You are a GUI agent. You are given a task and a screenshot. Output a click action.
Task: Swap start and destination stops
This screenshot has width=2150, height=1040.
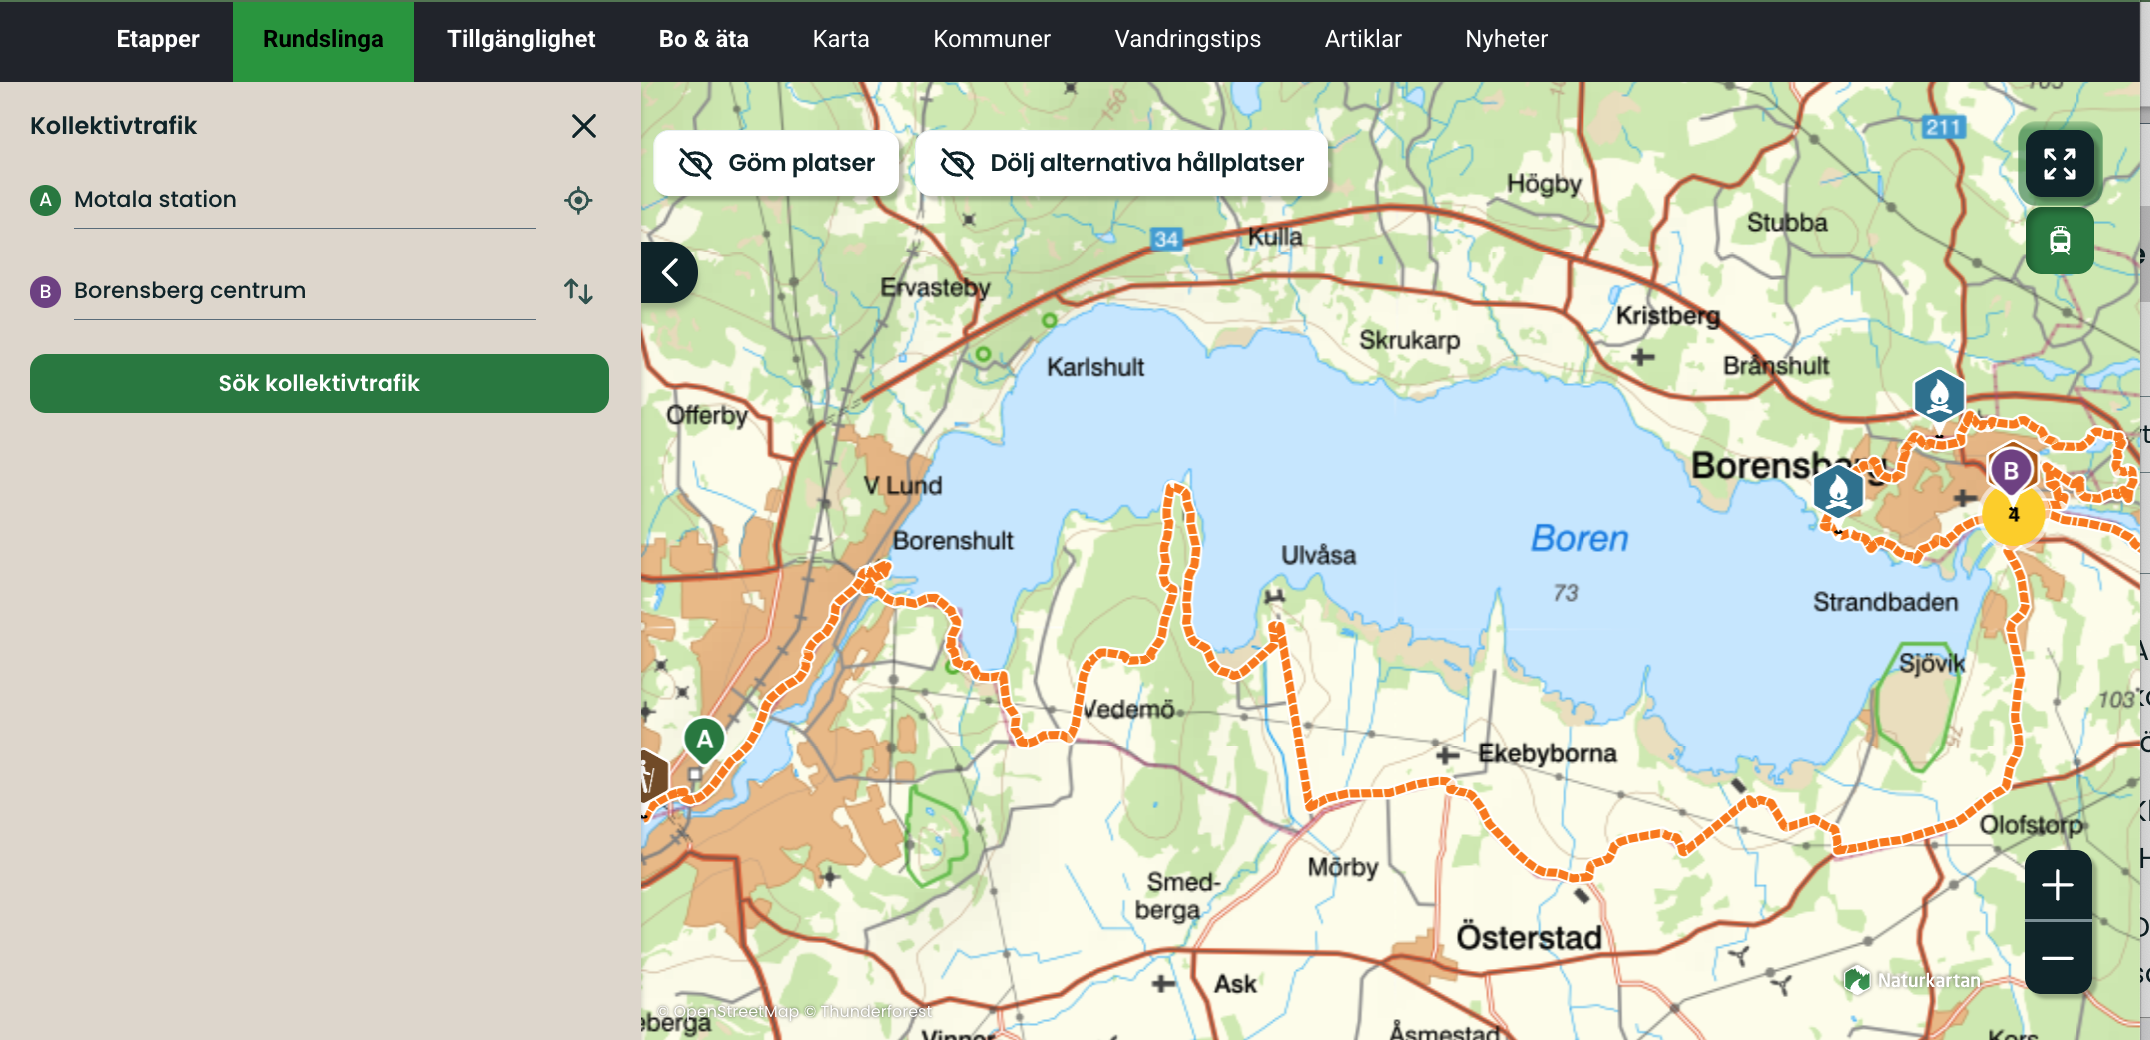click(578, 291)
